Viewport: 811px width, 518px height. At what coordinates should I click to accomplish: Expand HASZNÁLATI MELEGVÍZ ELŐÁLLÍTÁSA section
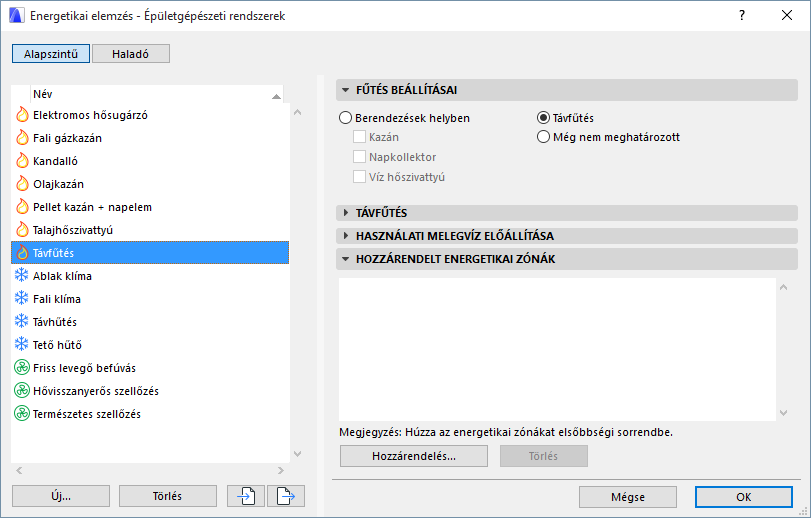click(346, 236)
